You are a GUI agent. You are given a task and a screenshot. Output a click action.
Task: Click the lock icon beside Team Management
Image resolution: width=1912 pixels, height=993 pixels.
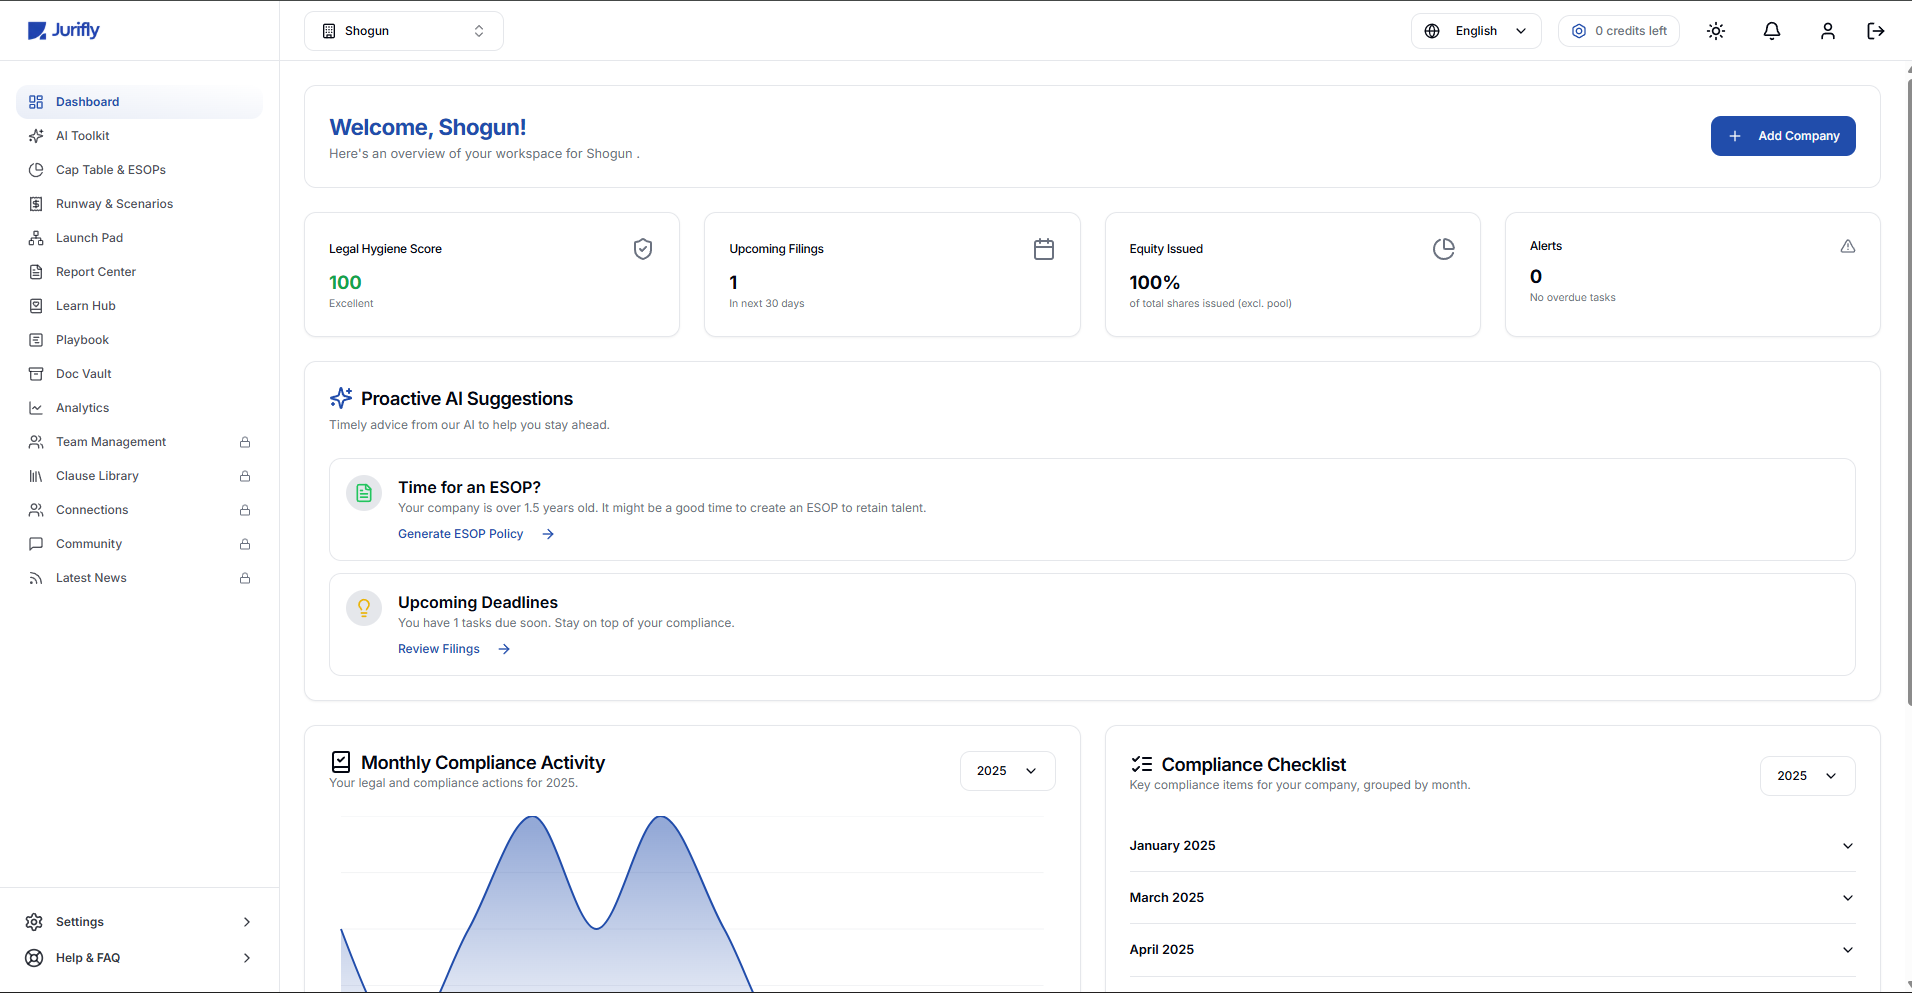click(x=245, y=442)
